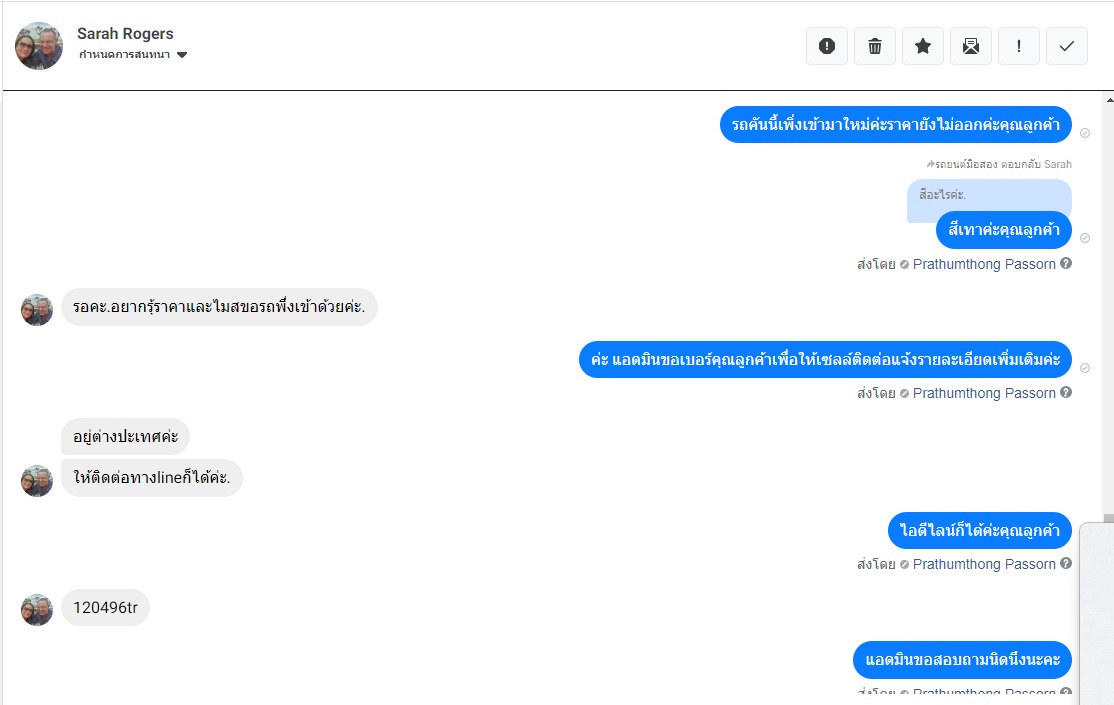Star this conversation for follow-up
Screen dimensions: 1114x705
[923, 46]
